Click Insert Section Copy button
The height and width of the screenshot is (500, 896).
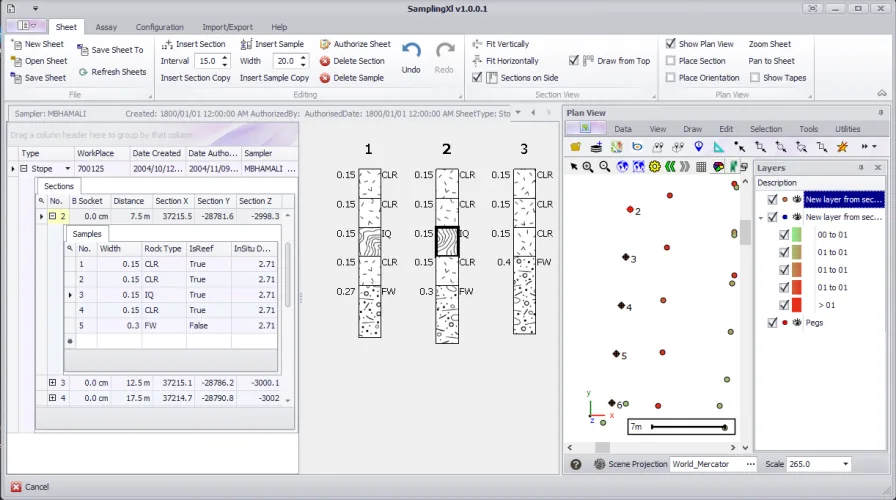pos(195,78)
